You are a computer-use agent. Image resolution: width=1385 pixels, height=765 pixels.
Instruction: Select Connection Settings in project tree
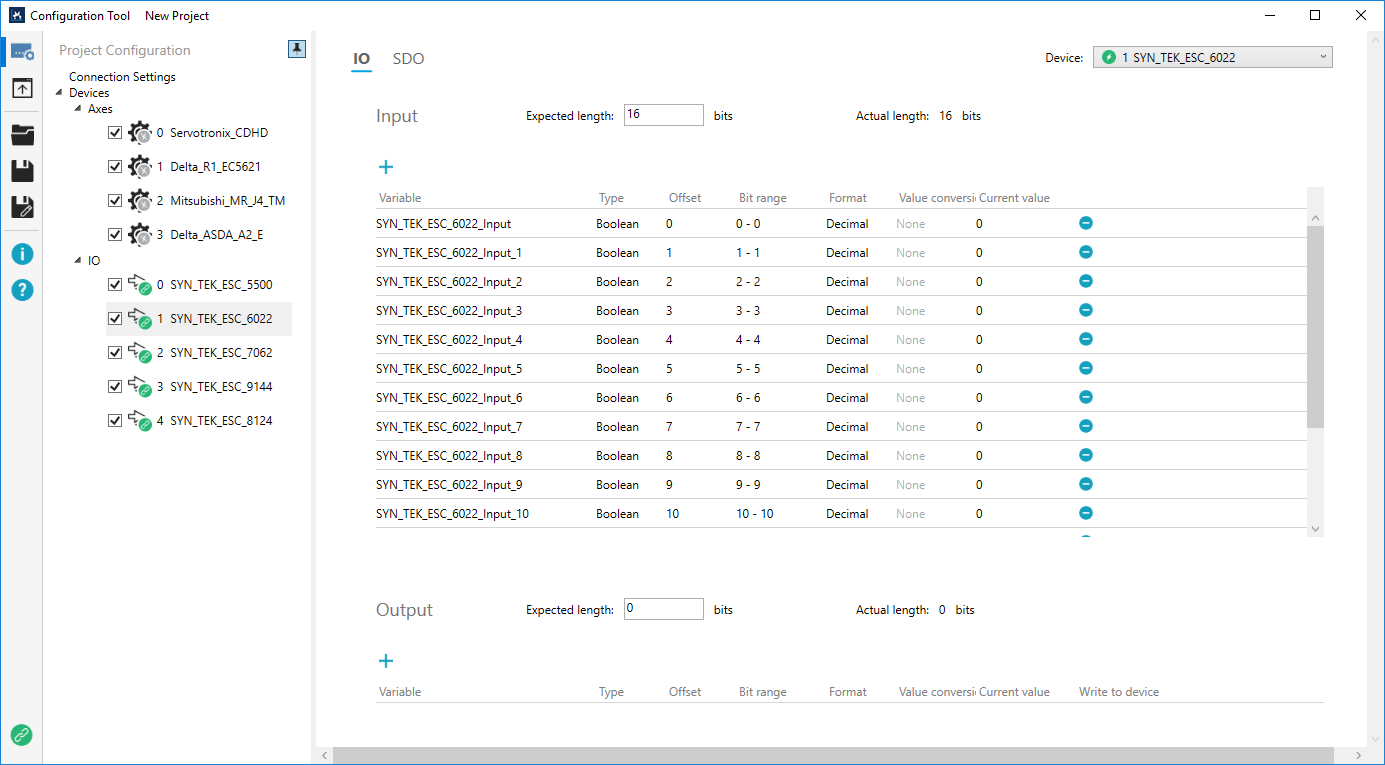[122, 77]
